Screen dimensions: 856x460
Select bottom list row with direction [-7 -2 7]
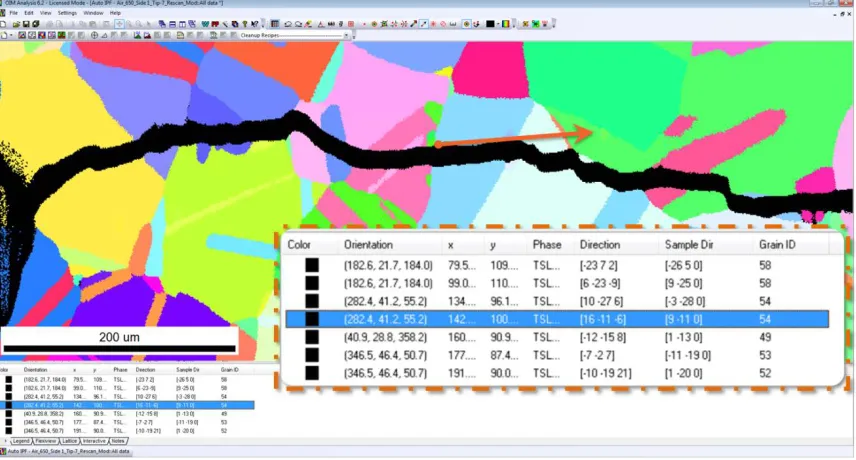tap(127, 422)
